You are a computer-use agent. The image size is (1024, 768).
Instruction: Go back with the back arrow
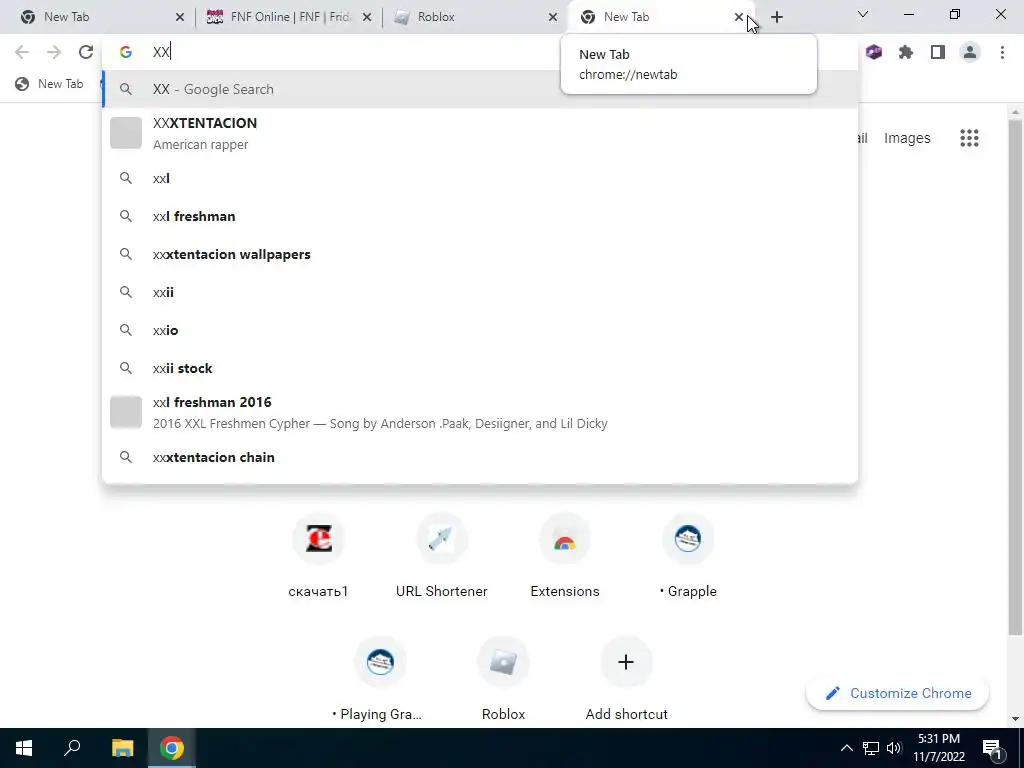click(22, 52)
